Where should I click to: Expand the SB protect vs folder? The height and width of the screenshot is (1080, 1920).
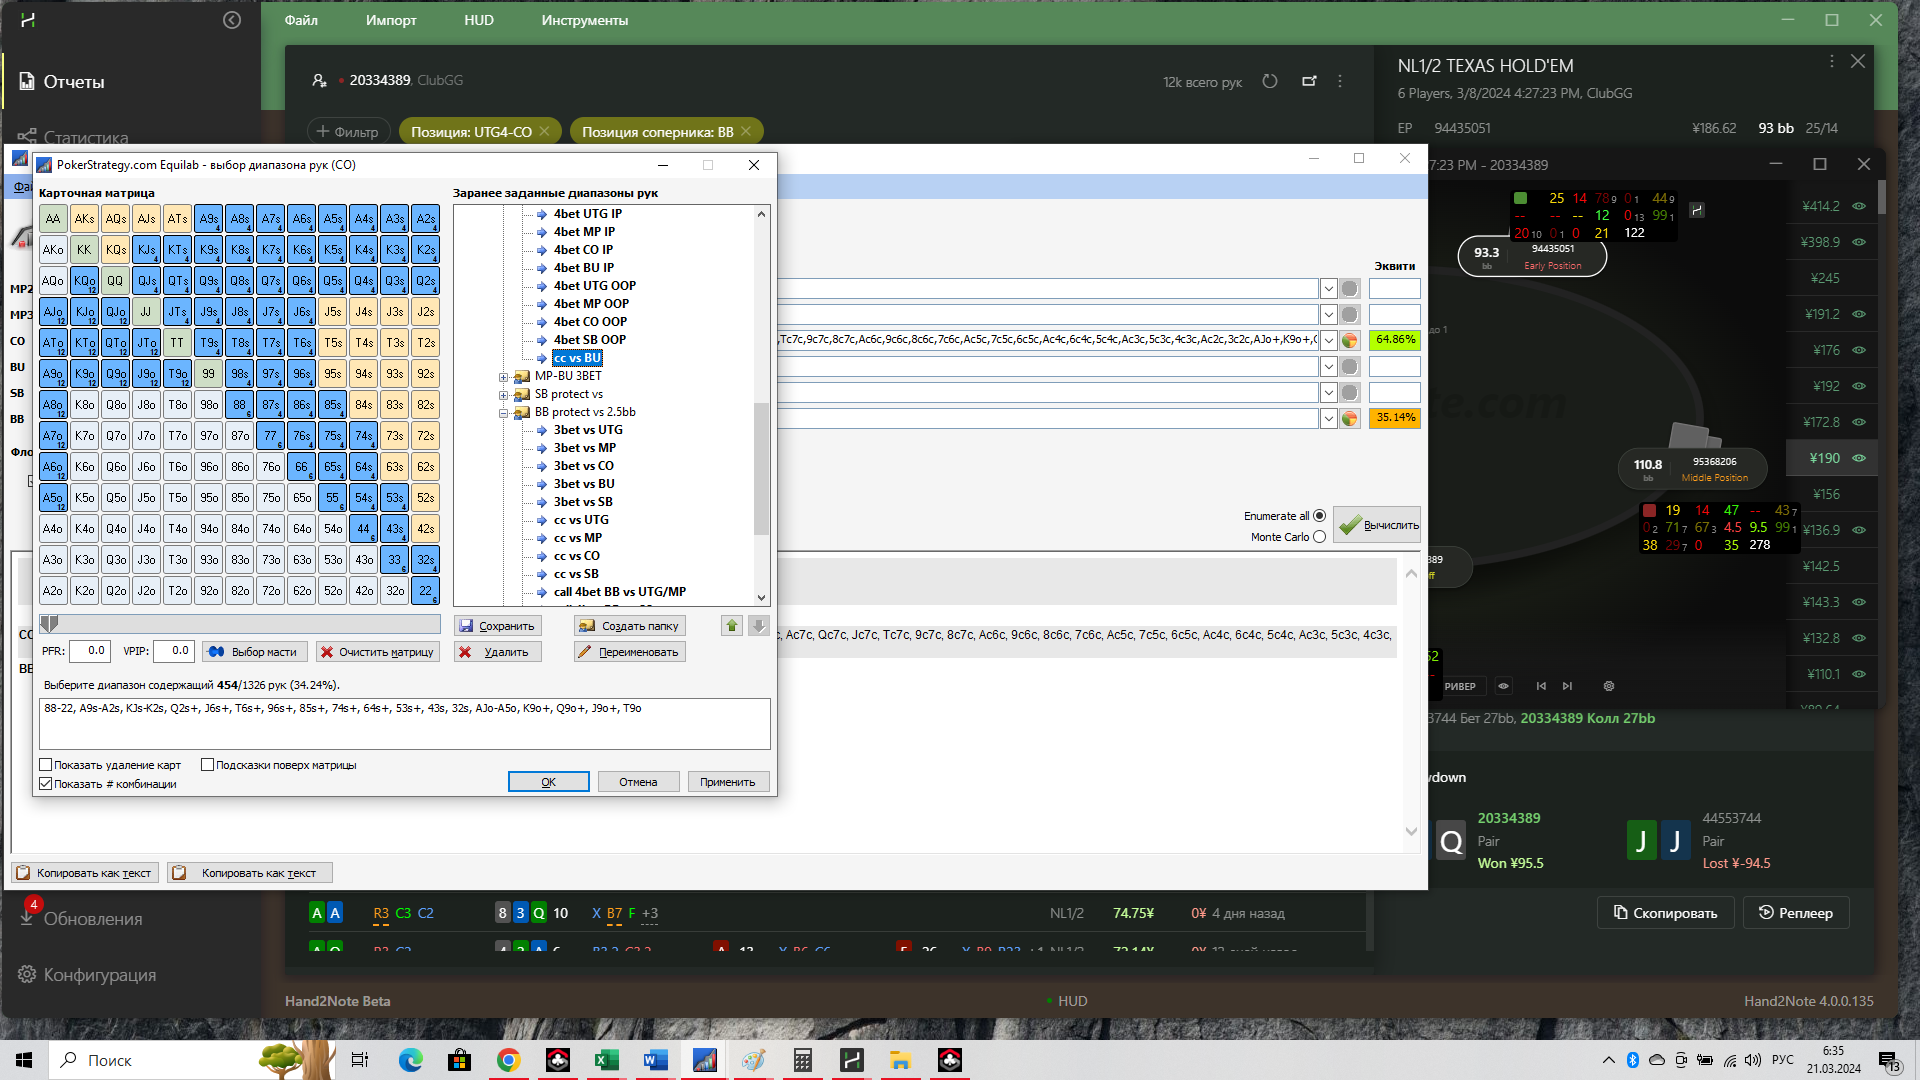click(x=504, y=395)
